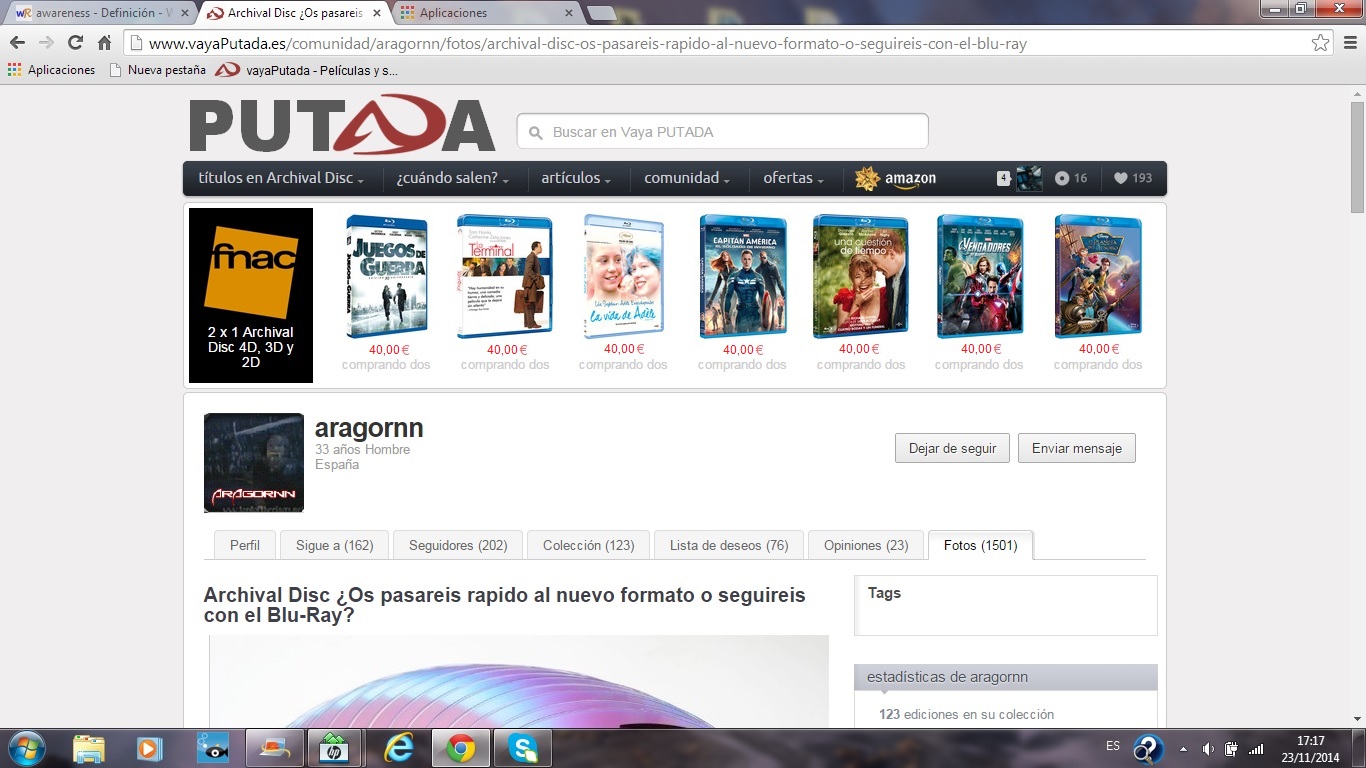
Task: Open new tab button
Action: coord(601,13)
